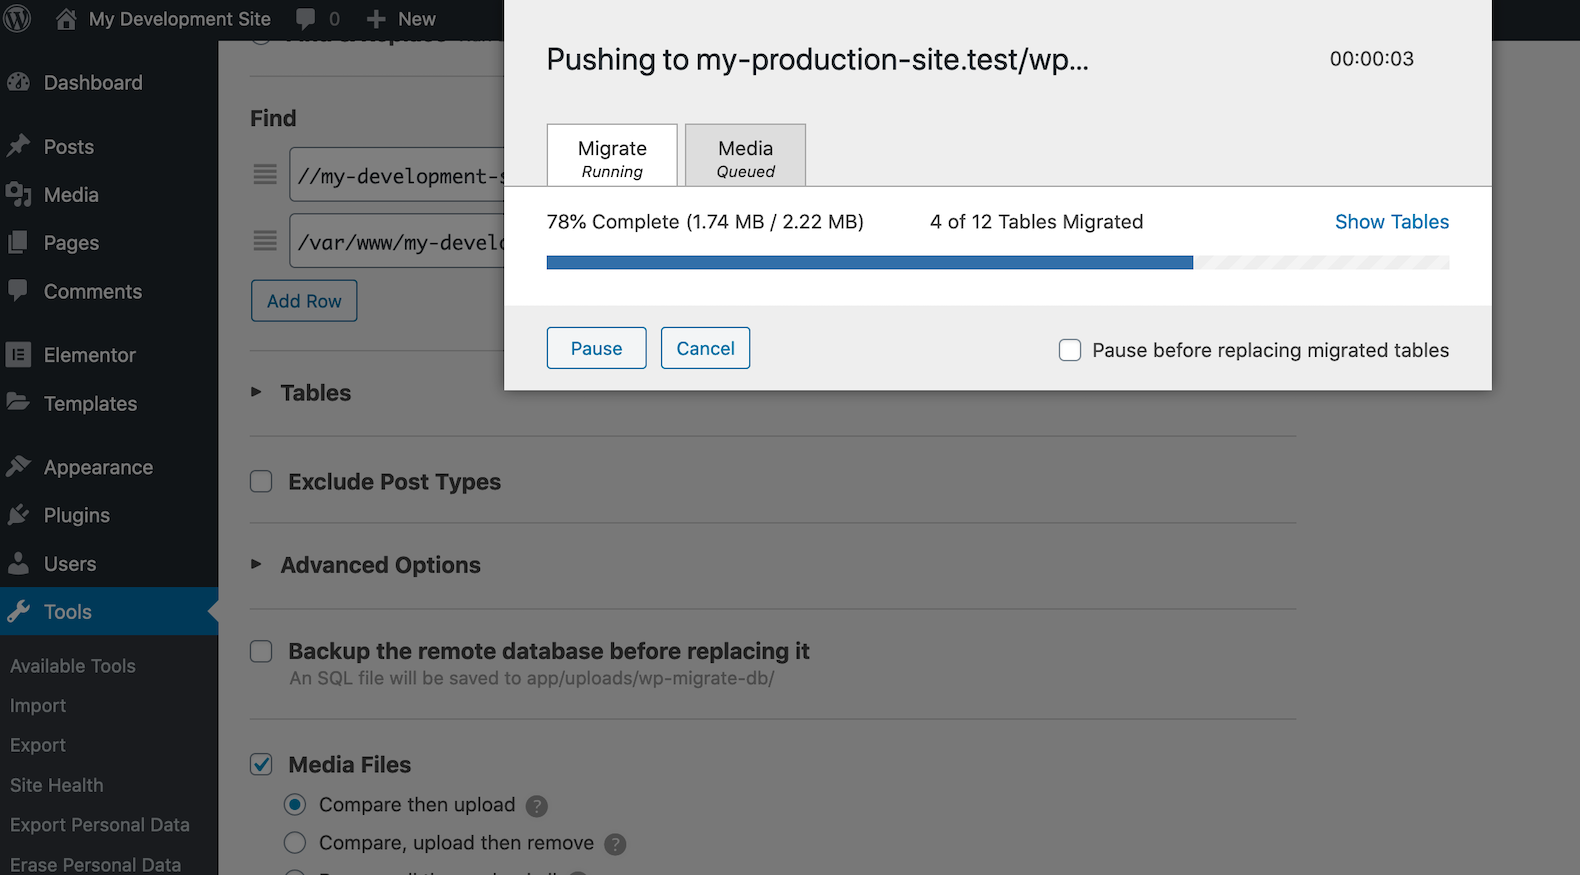Open the Migrate Running tab
Image resolution: width=1580 pixels, height=875 pixels.
[612, 157]
